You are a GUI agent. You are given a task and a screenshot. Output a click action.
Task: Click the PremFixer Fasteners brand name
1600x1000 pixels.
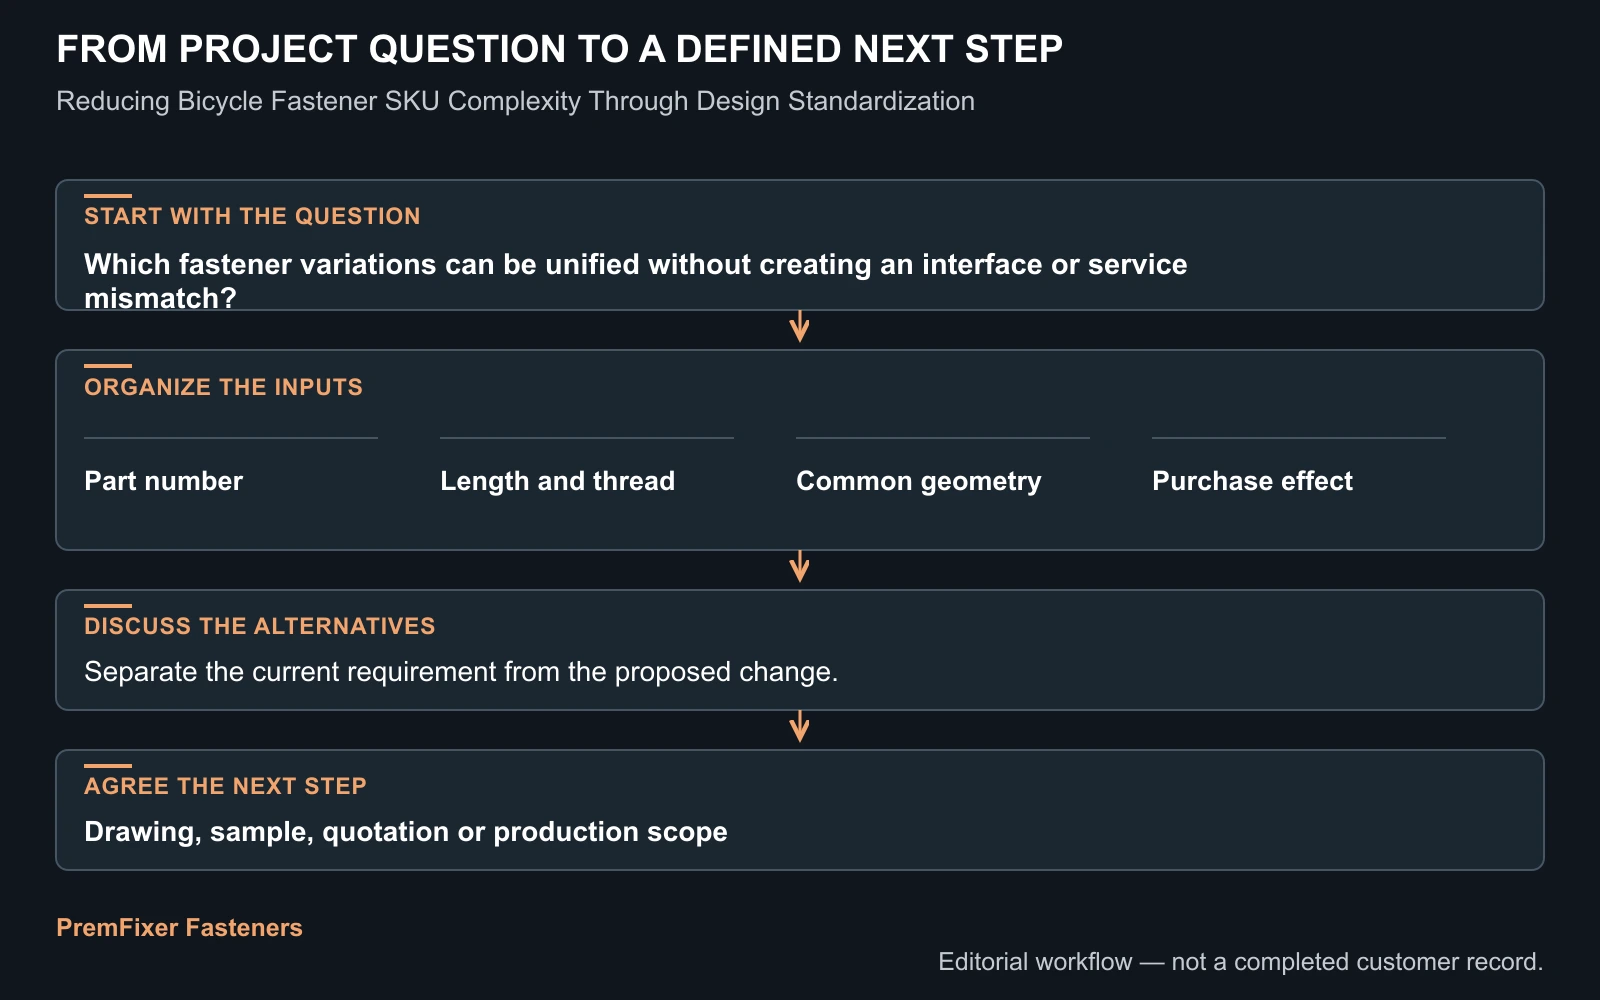179,928
